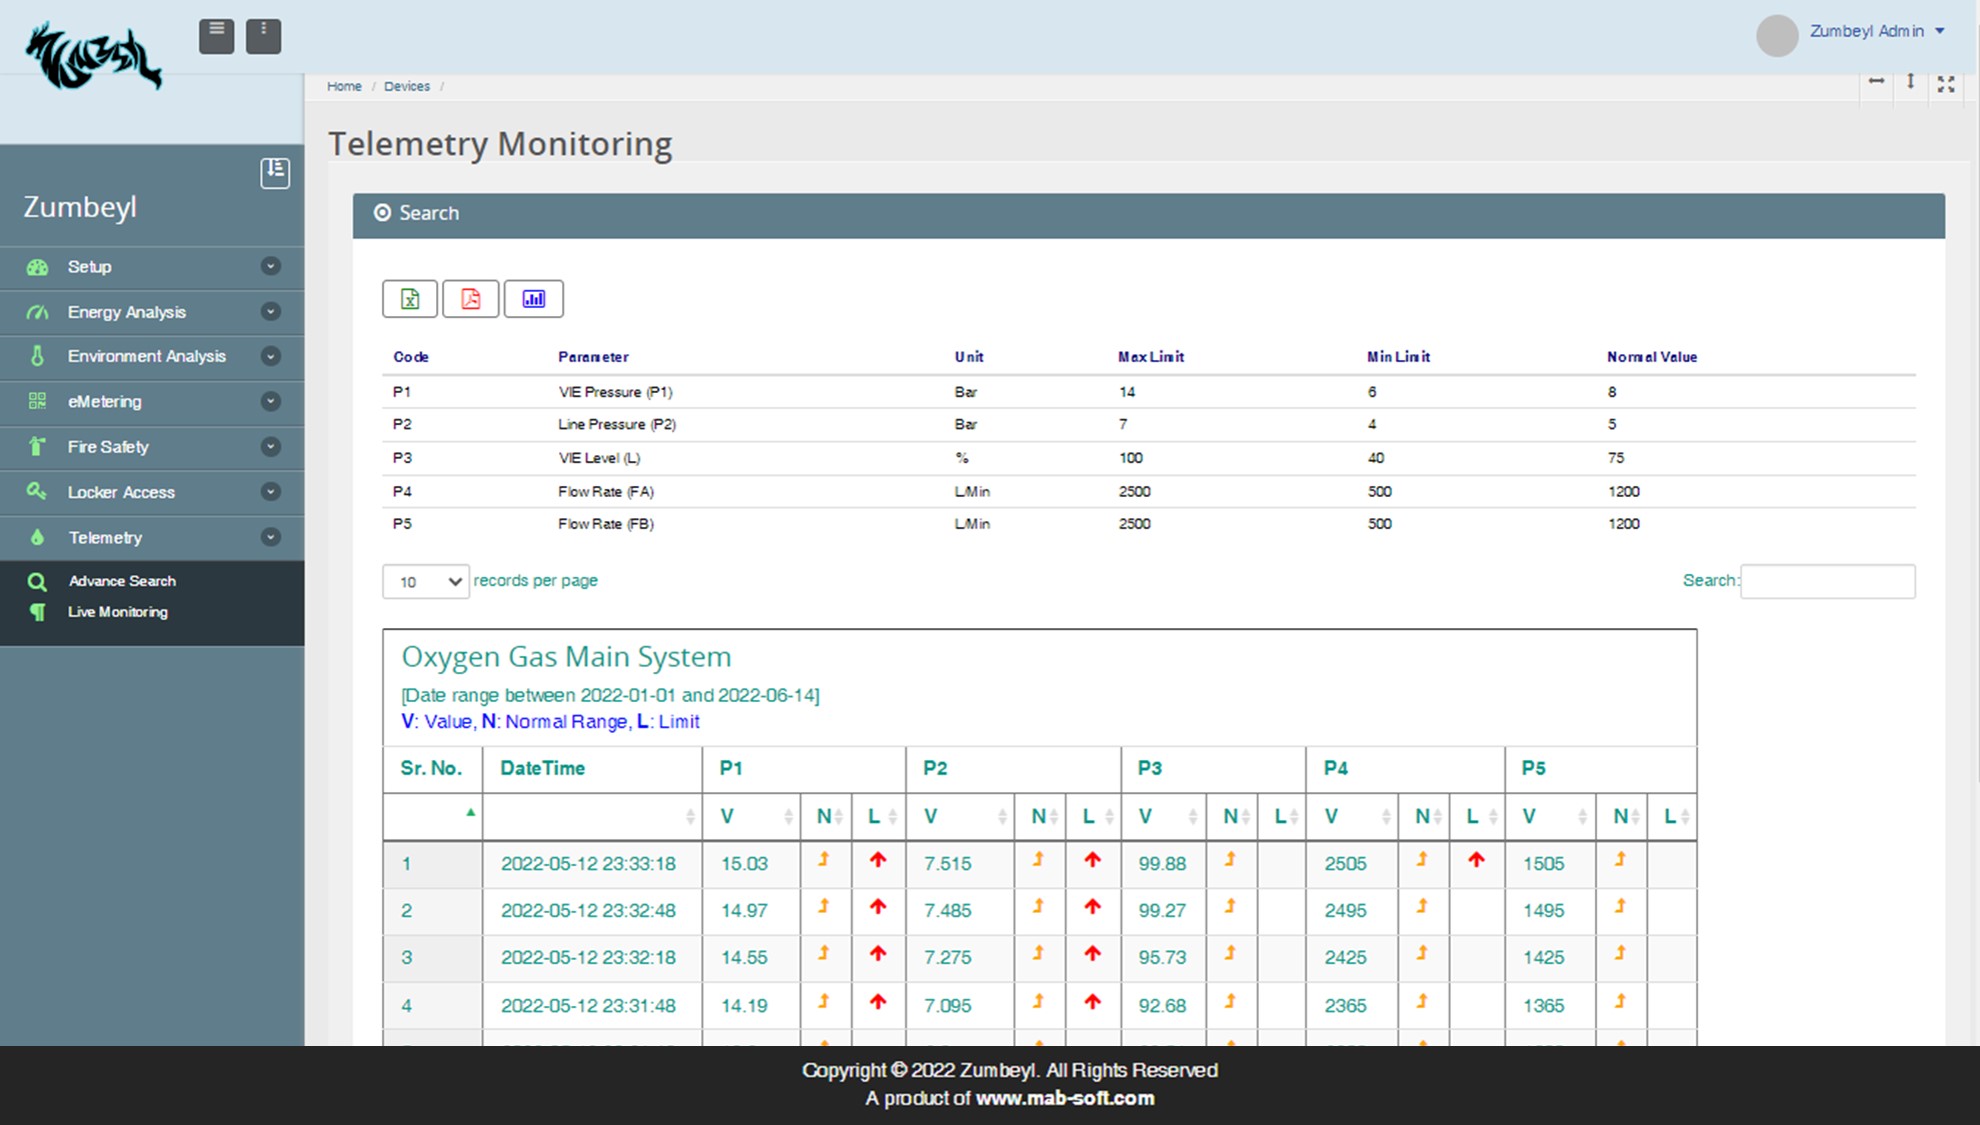Viewport: 1980px width, 1125px height.
Task: Click the sidebar collapse icon near Zumbeyl
Action: point(275,172)
